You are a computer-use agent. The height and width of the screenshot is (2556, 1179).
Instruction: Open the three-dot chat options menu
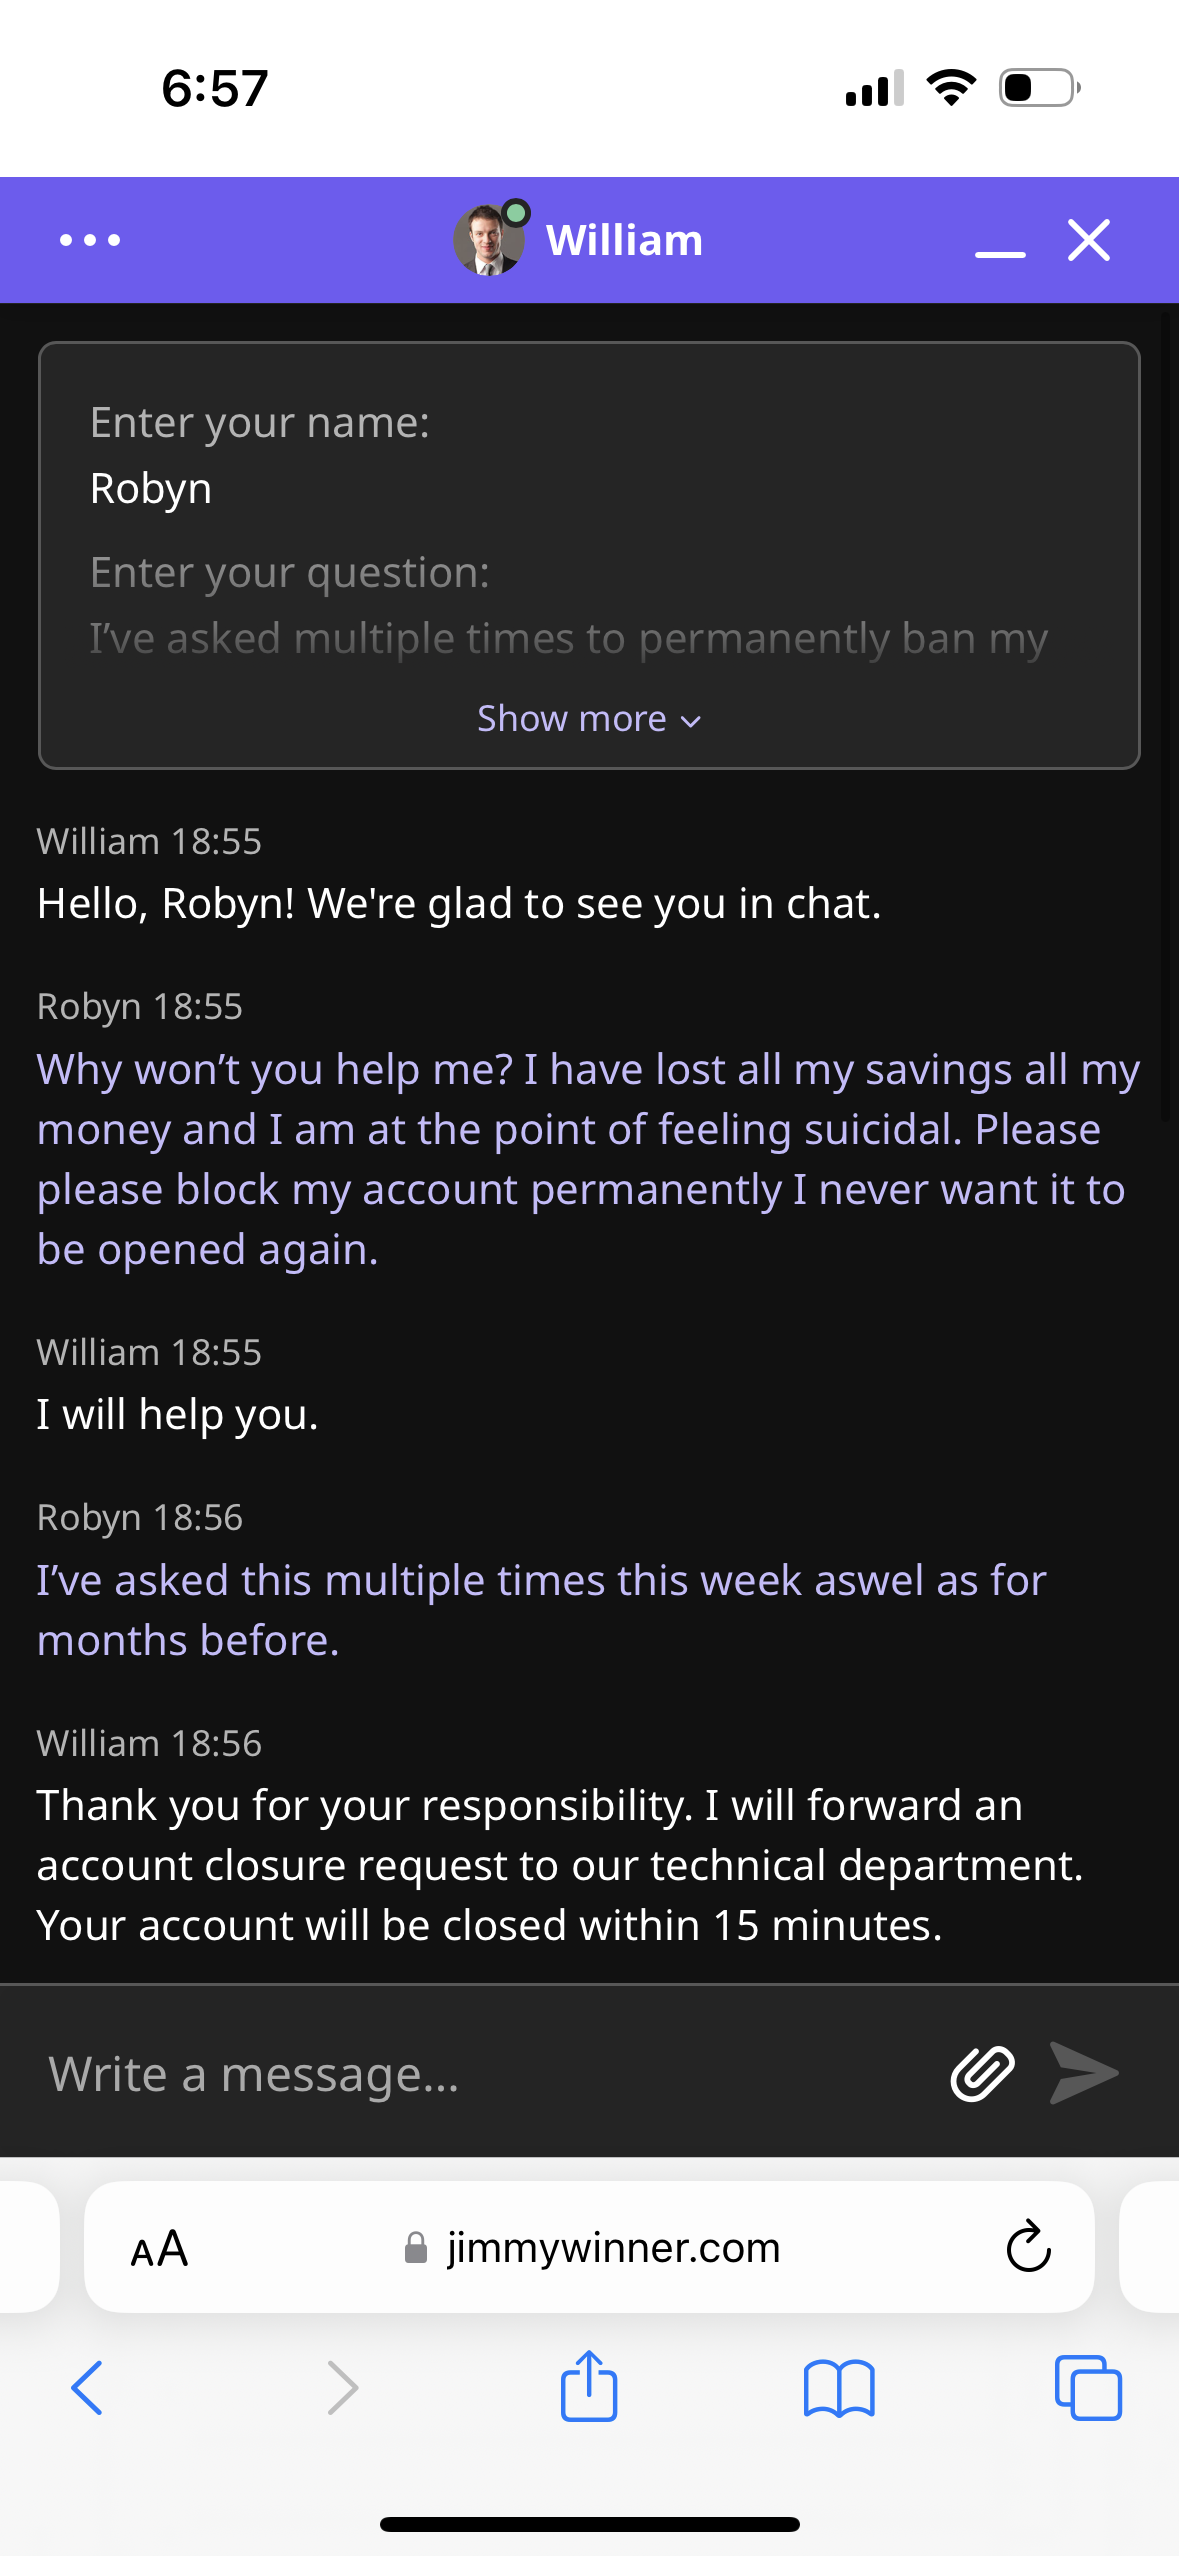pos(90,240)
